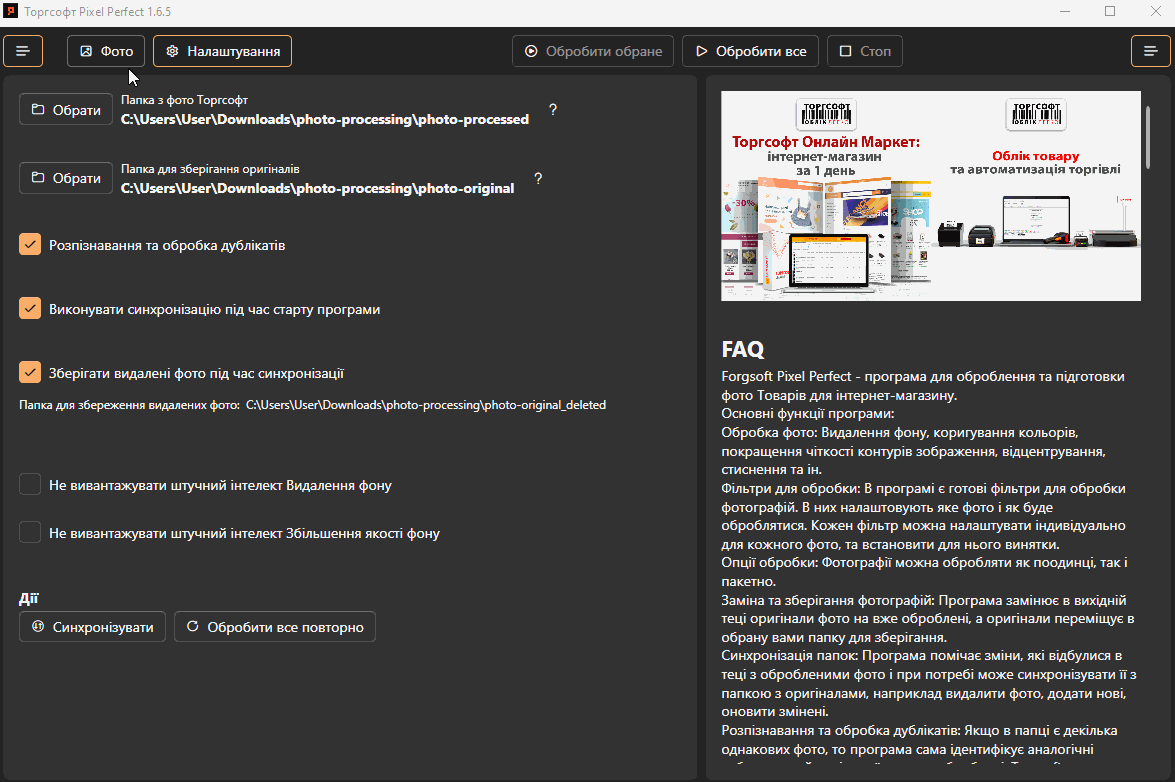Check the Збільшення якості фону AI option
This screenshot has width=1175, height=782.
point(30,533)
